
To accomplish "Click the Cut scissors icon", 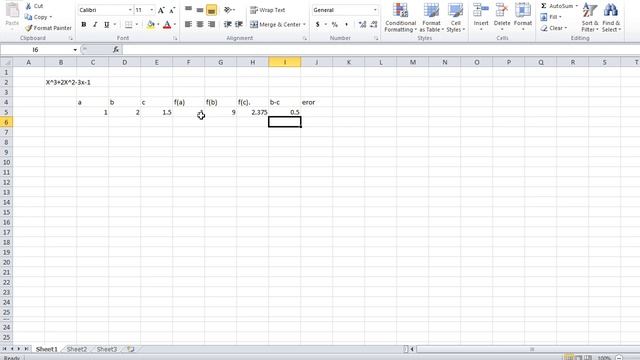I will pyautogui.click(x=29, y=6).
